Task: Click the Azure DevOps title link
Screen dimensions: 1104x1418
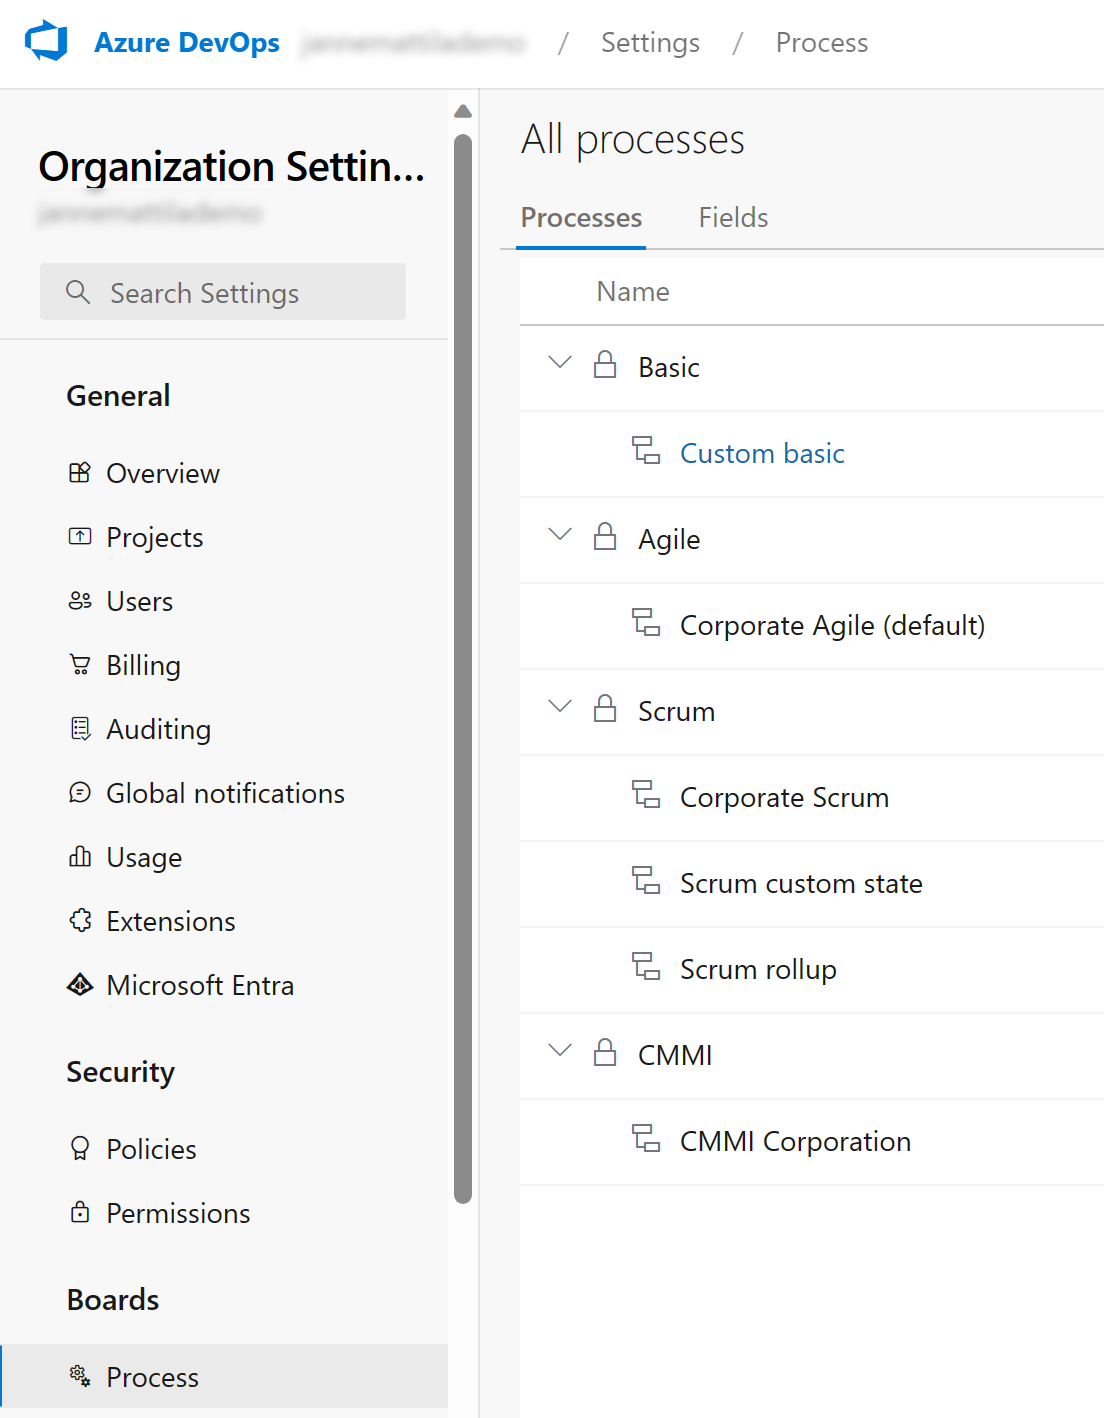Action: pos(187,43)
